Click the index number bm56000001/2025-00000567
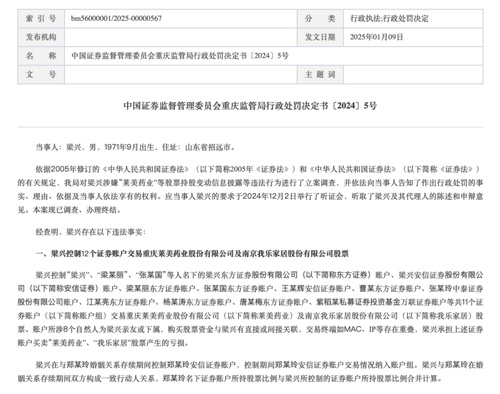Image resolution: width=500 pixels, height=394 pixels. [x=116, y=18]
